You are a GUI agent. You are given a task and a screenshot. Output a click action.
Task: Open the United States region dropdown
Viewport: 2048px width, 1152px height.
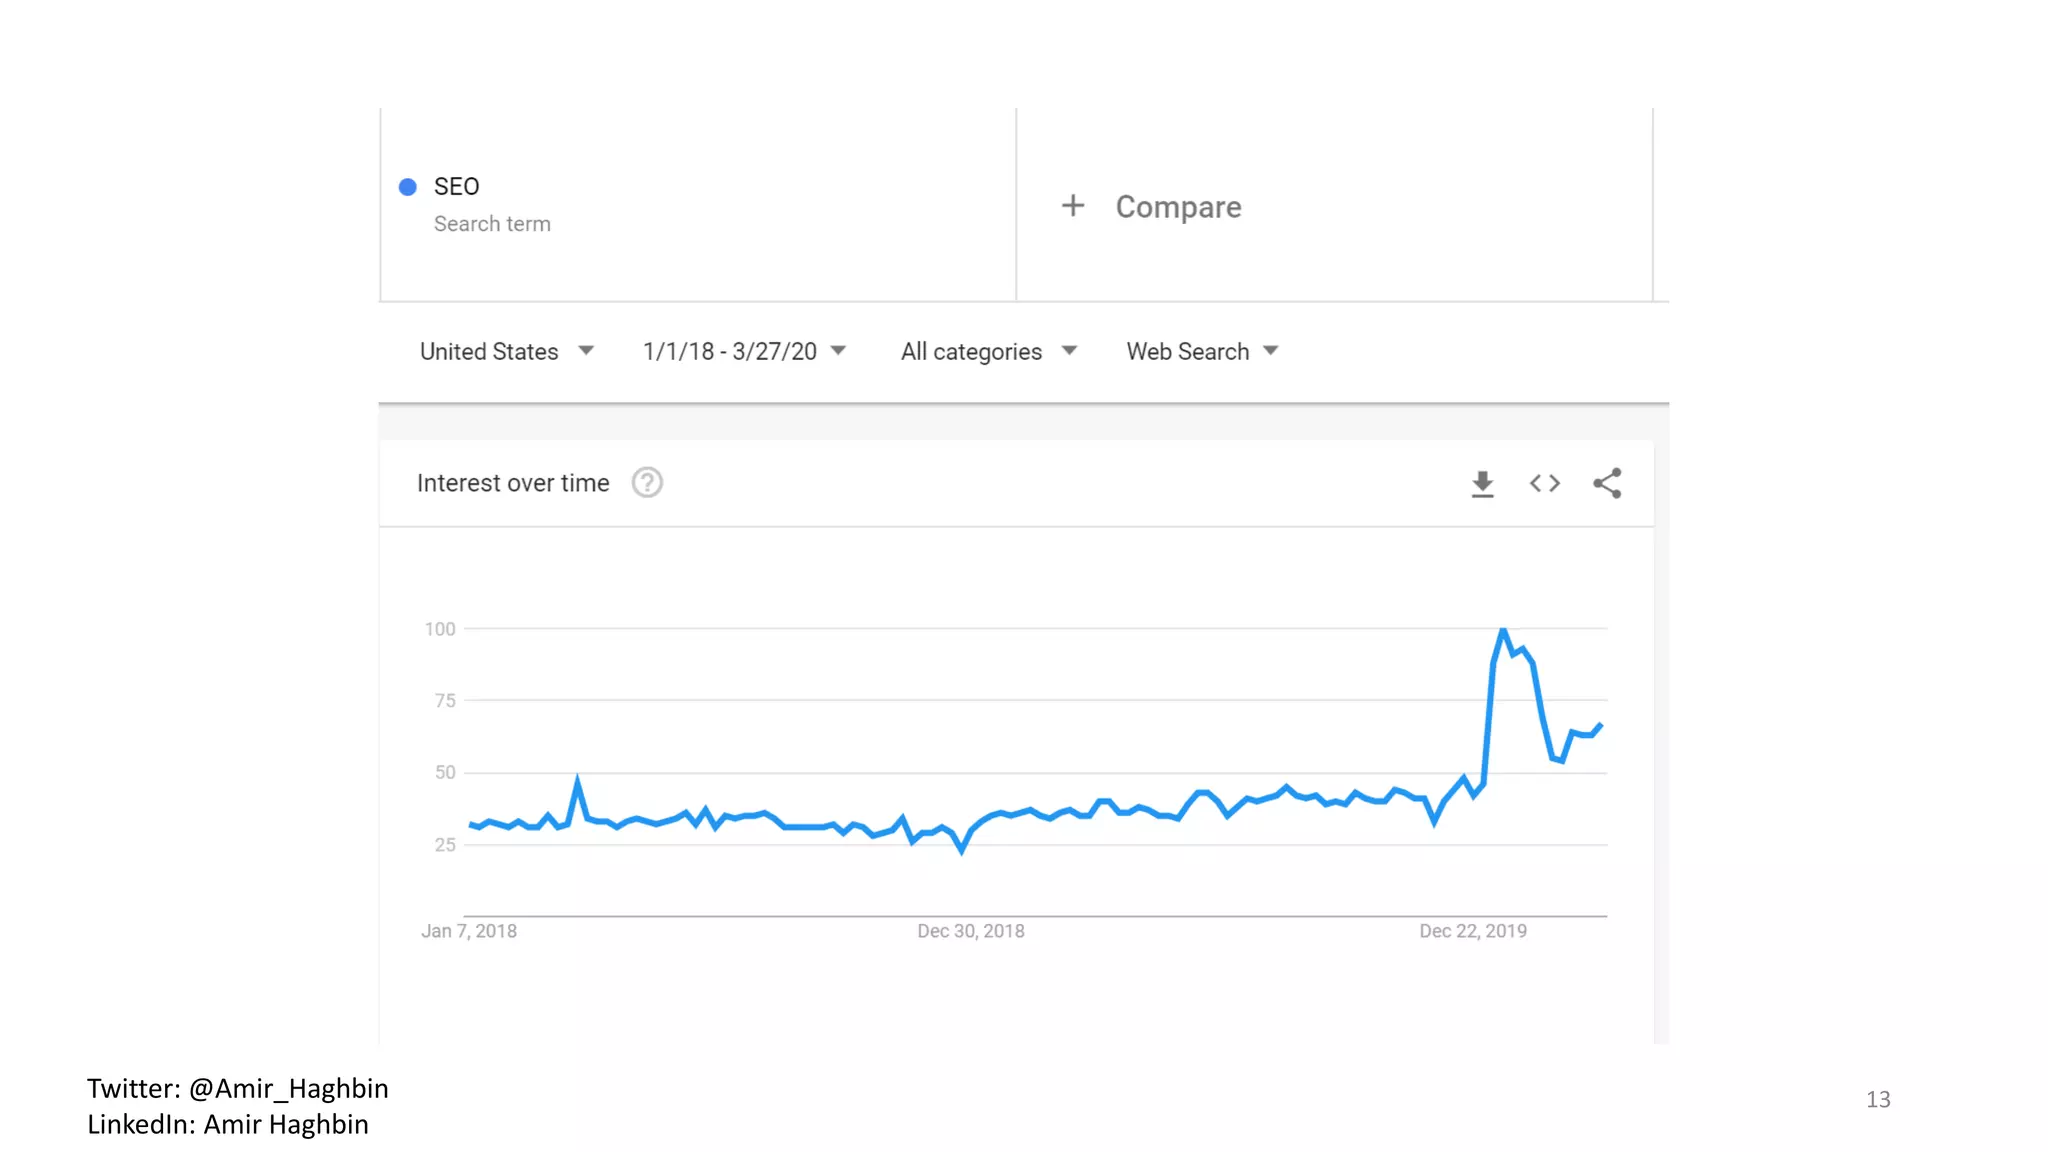pyautogui.click(x=507, y=352)
